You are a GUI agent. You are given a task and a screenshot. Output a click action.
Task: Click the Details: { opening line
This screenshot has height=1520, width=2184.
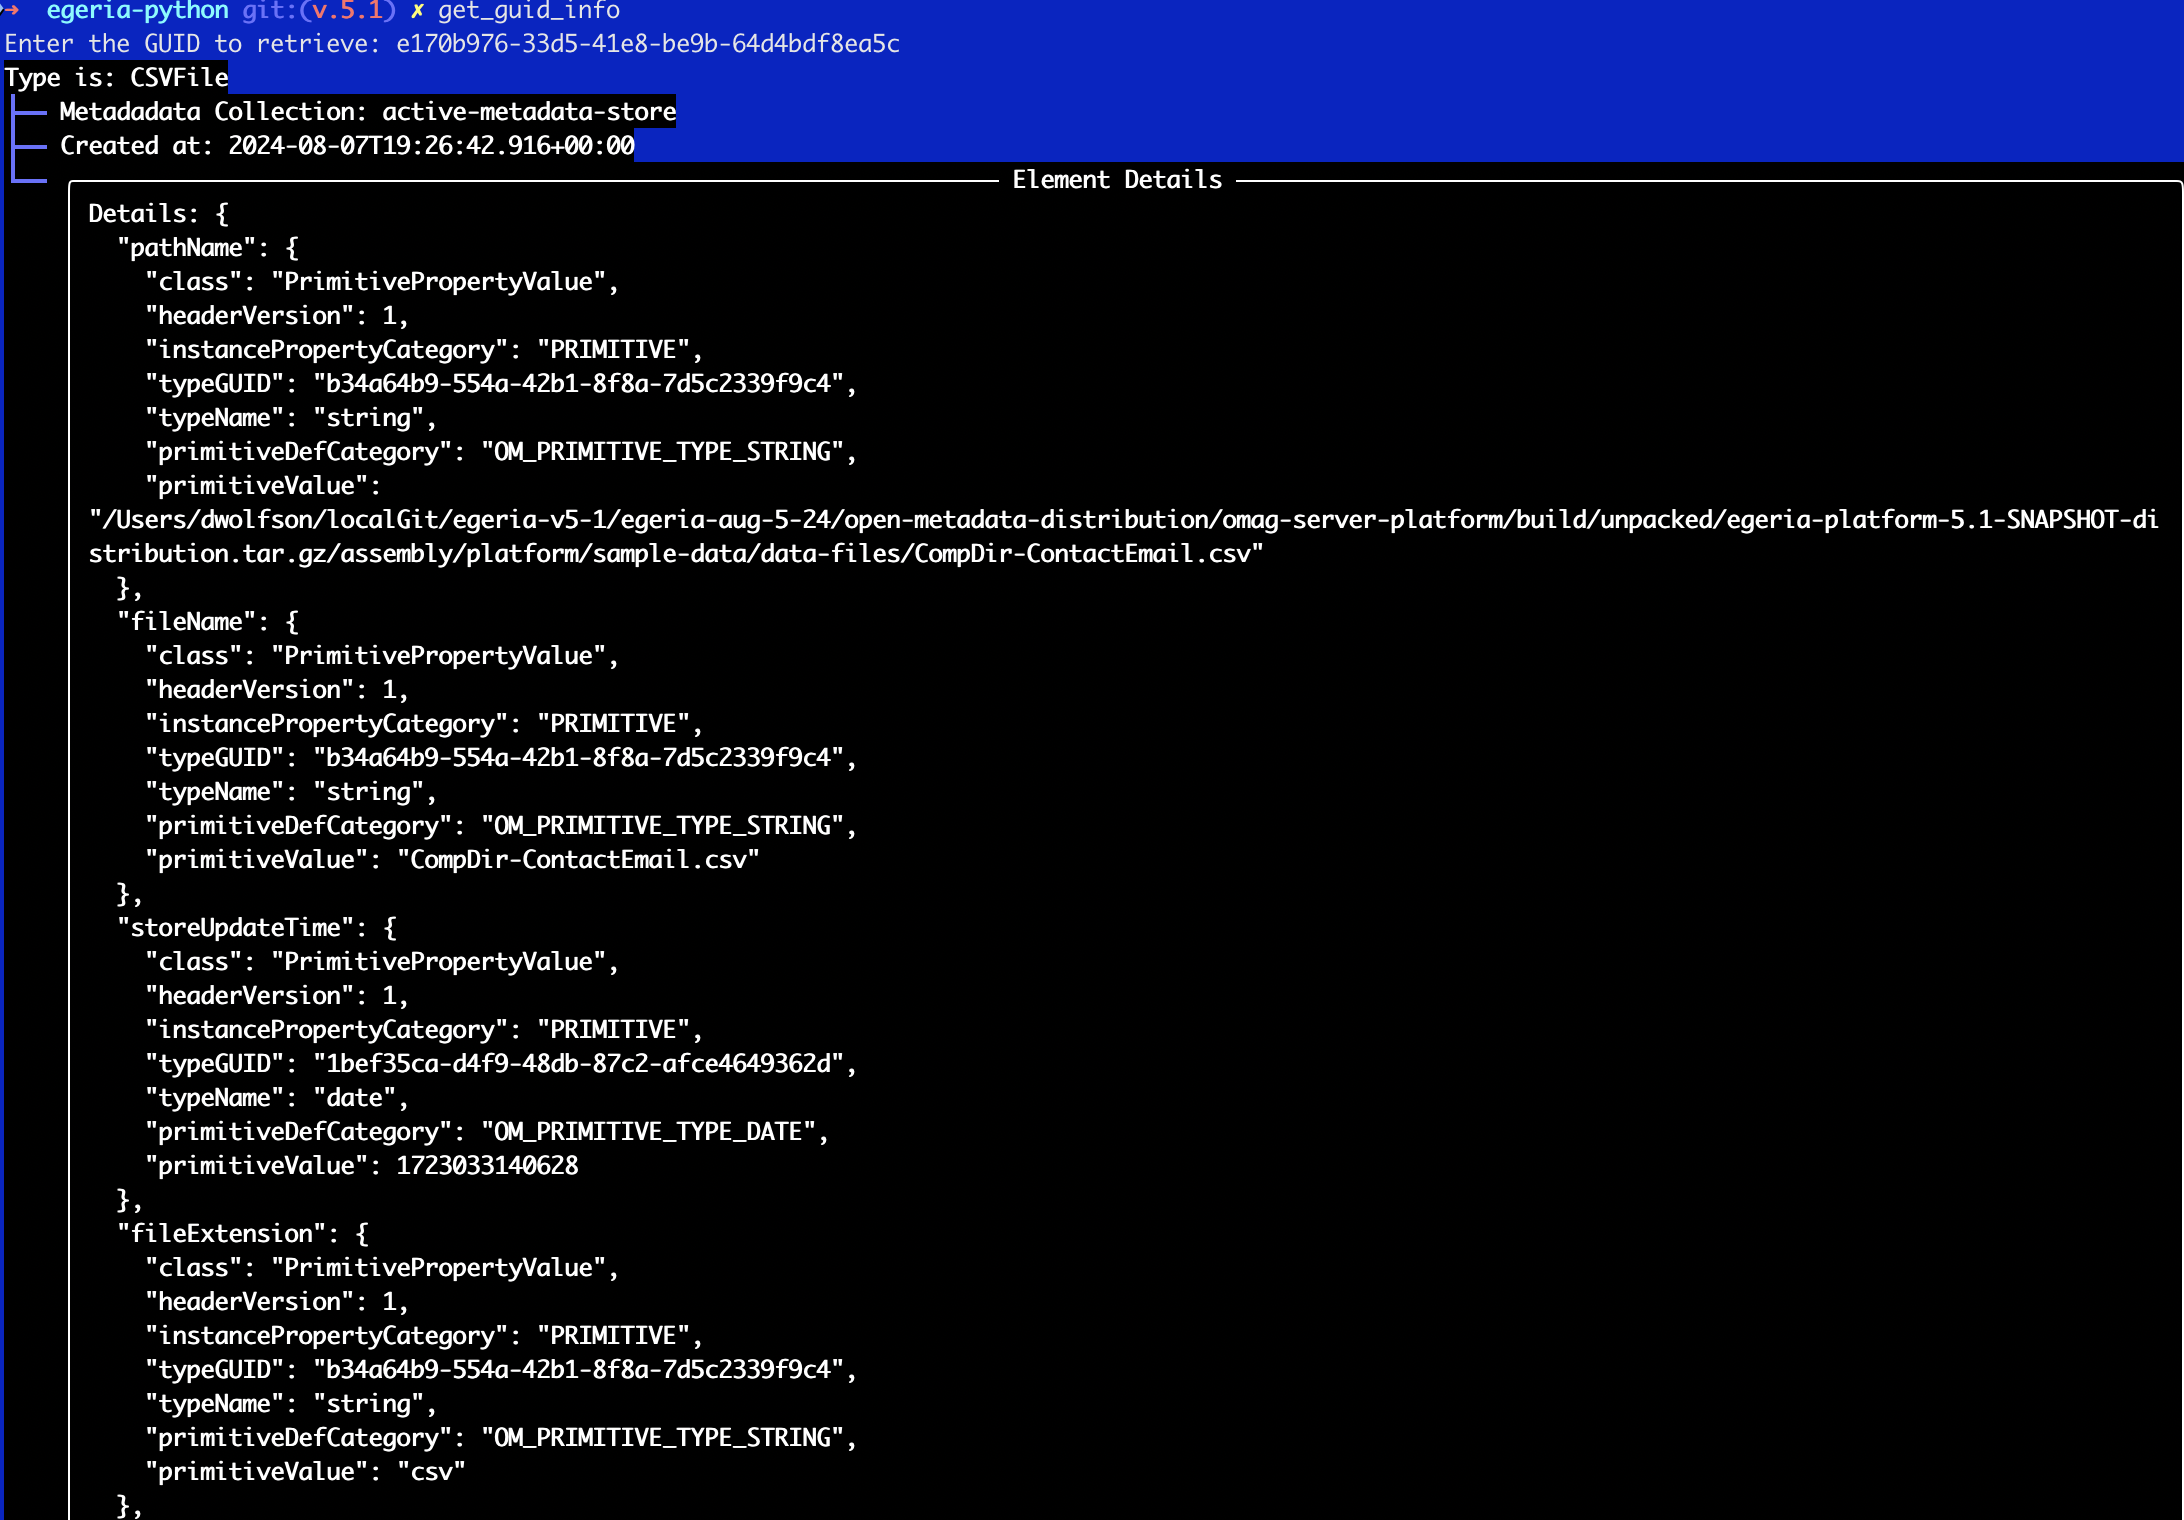pyautogui.click(x=158, y=214)
